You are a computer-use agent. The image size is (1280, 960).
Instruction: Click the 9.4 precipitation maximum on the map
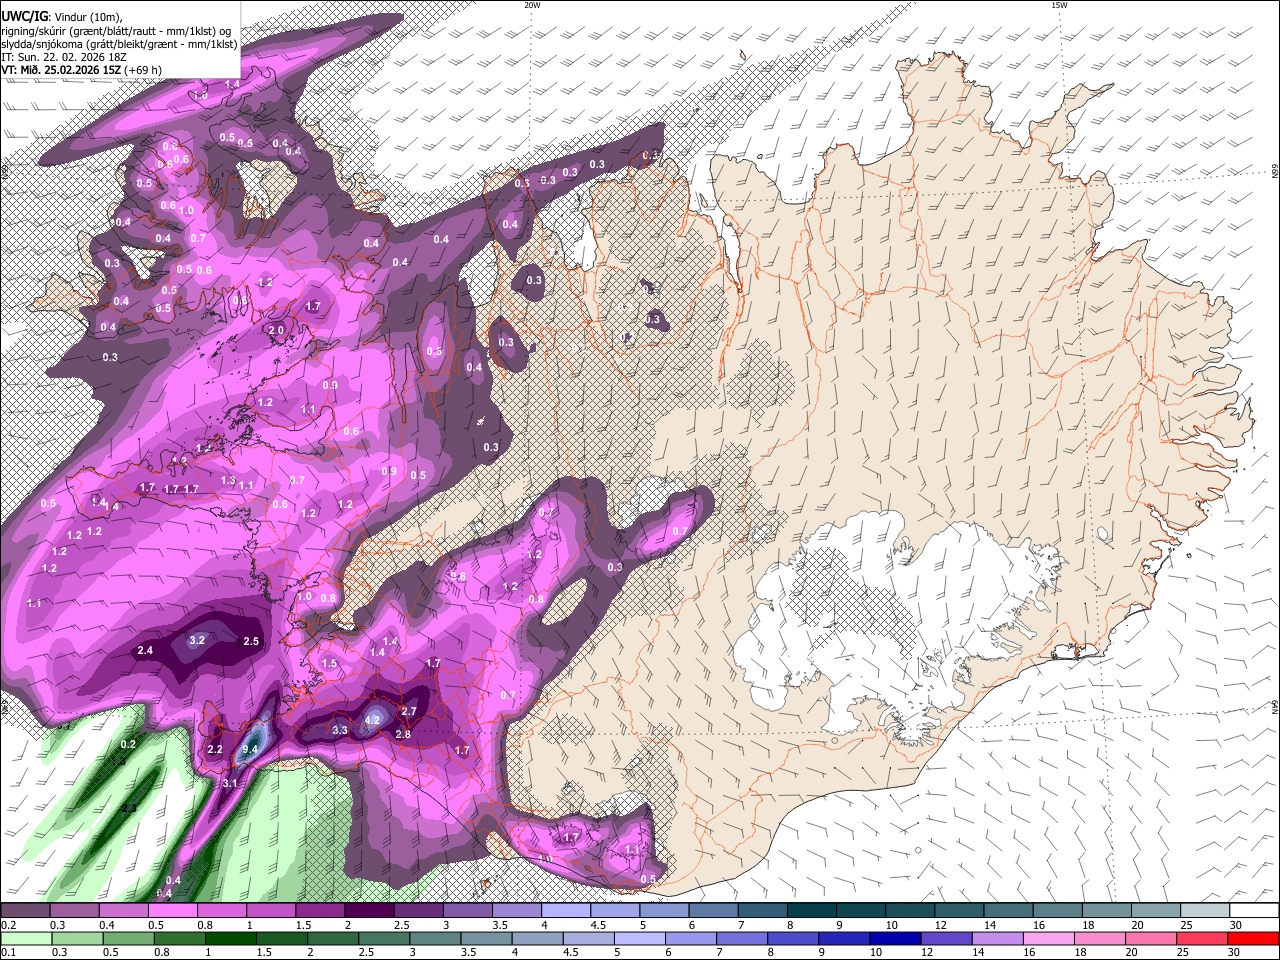(x=252, y=749)
